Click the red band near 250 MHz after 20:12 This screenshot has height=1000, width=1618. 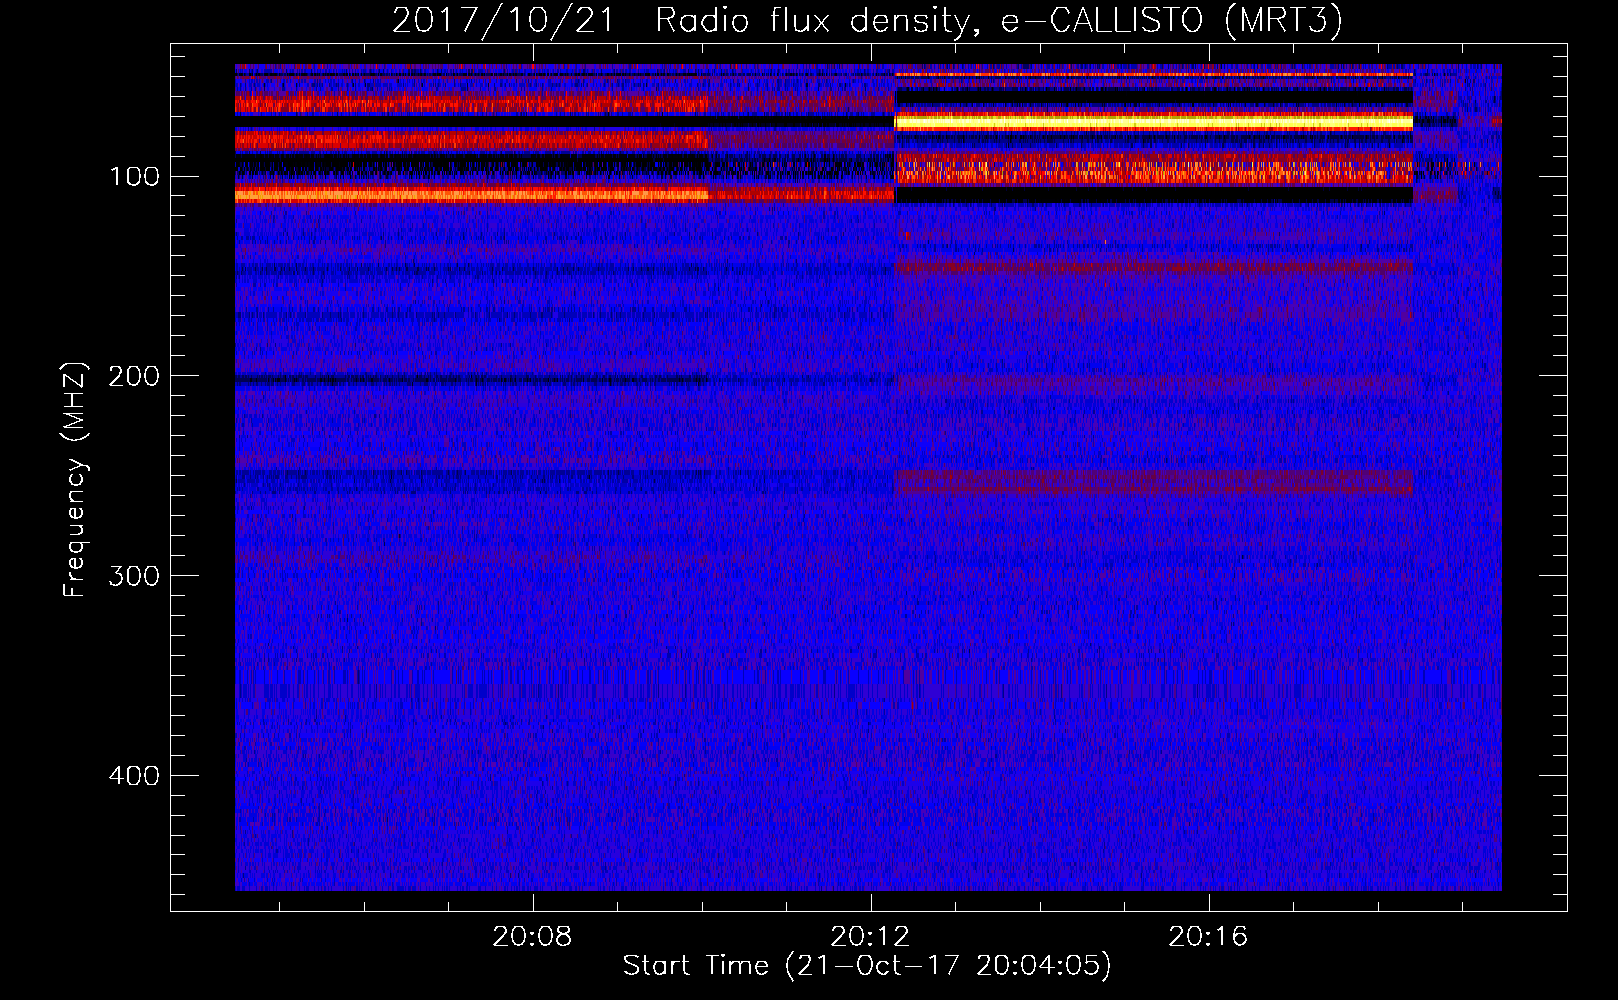(1153, 483)
